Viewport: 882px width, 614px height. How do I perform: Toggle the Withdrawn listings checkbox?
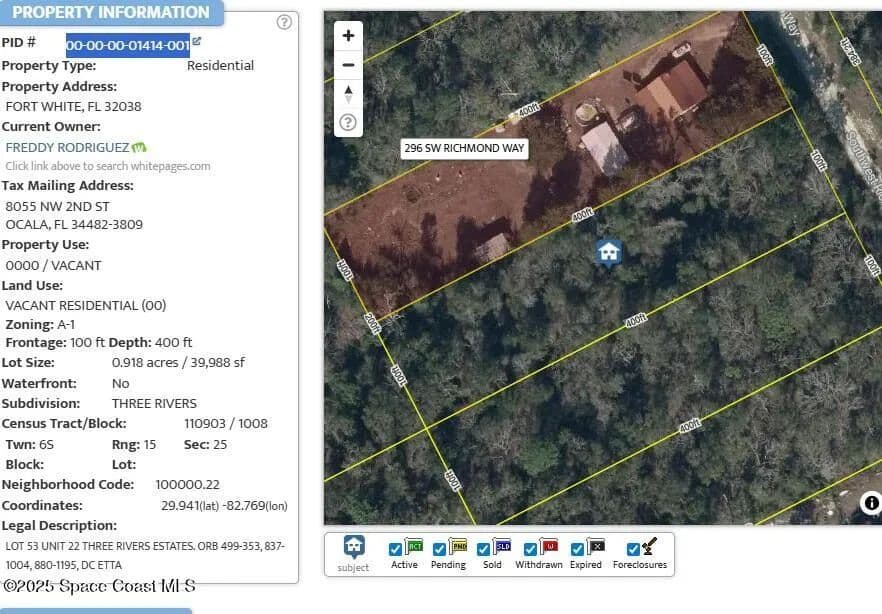pyautogui.click(x=530, y=549)
